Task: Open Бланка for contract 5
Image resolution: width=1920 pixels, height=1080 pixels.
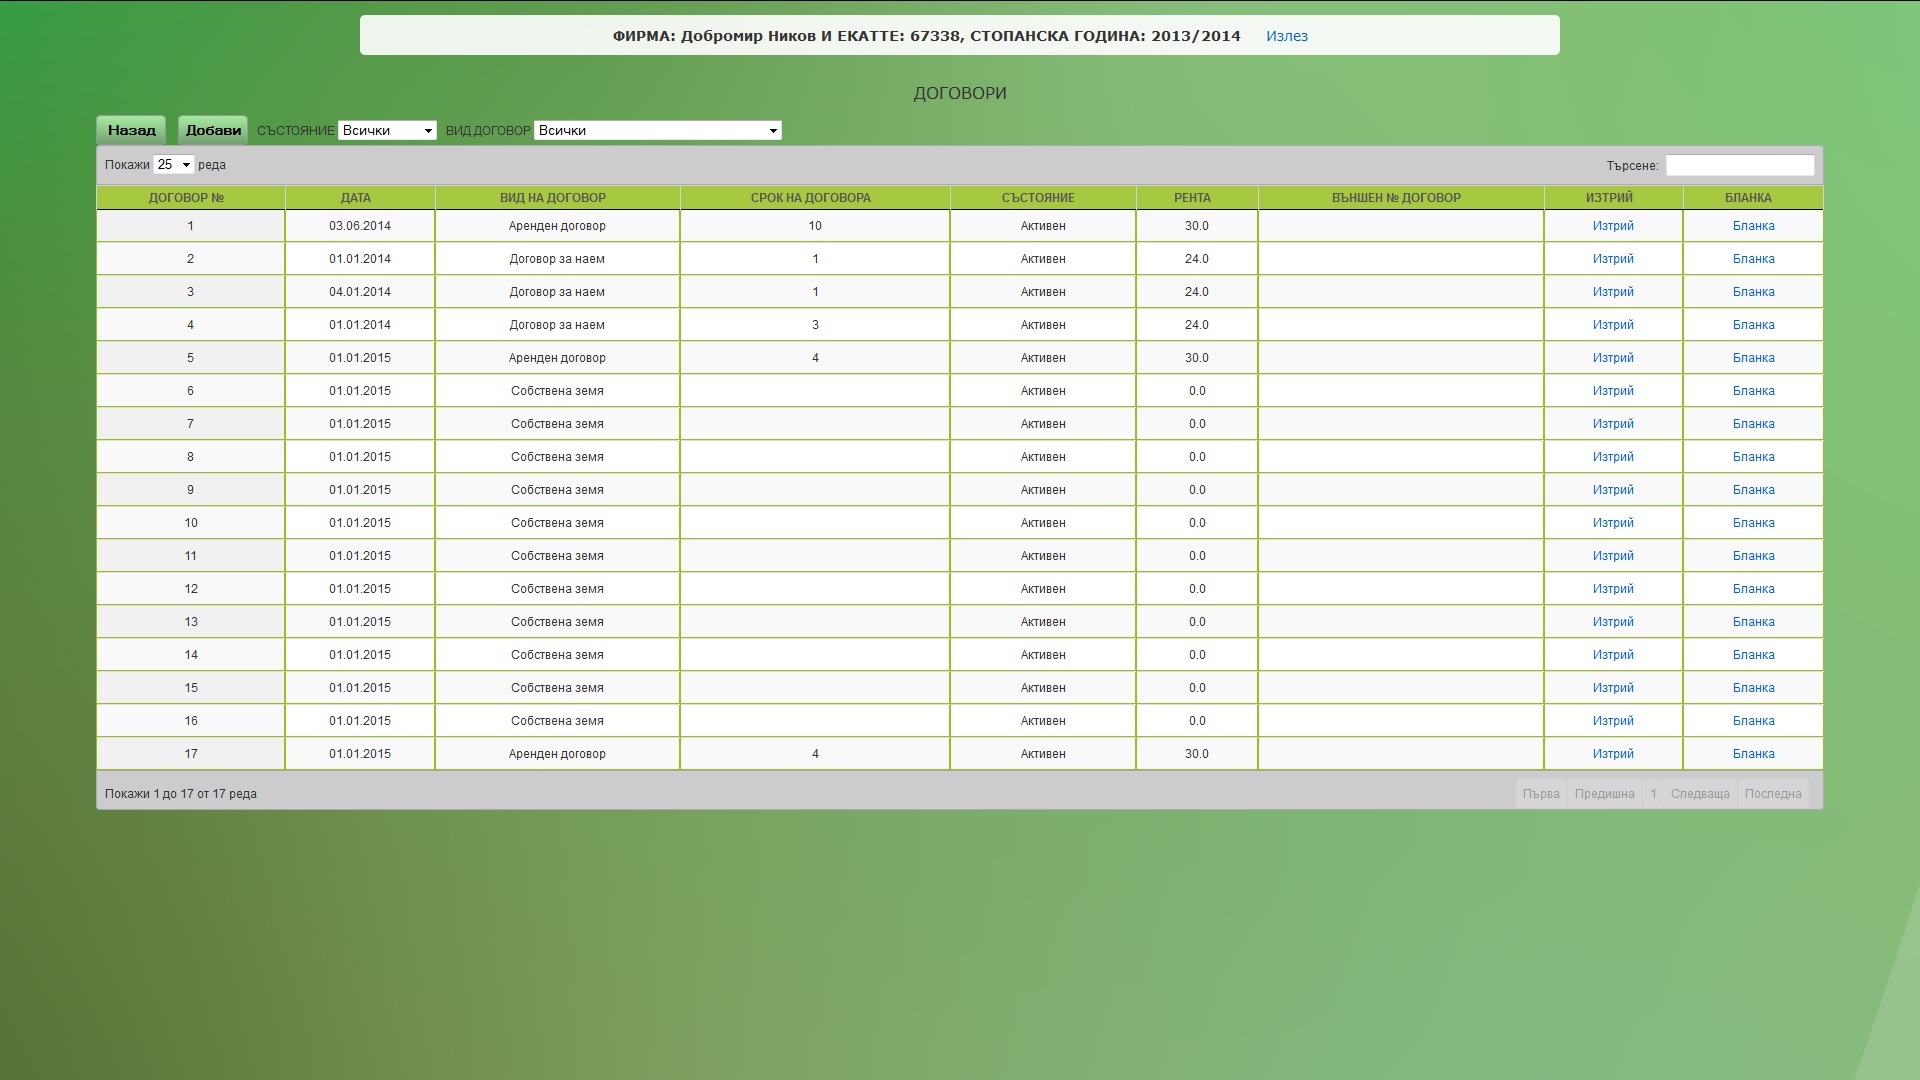Action: pyautogui.click(x=1753, y=358)
